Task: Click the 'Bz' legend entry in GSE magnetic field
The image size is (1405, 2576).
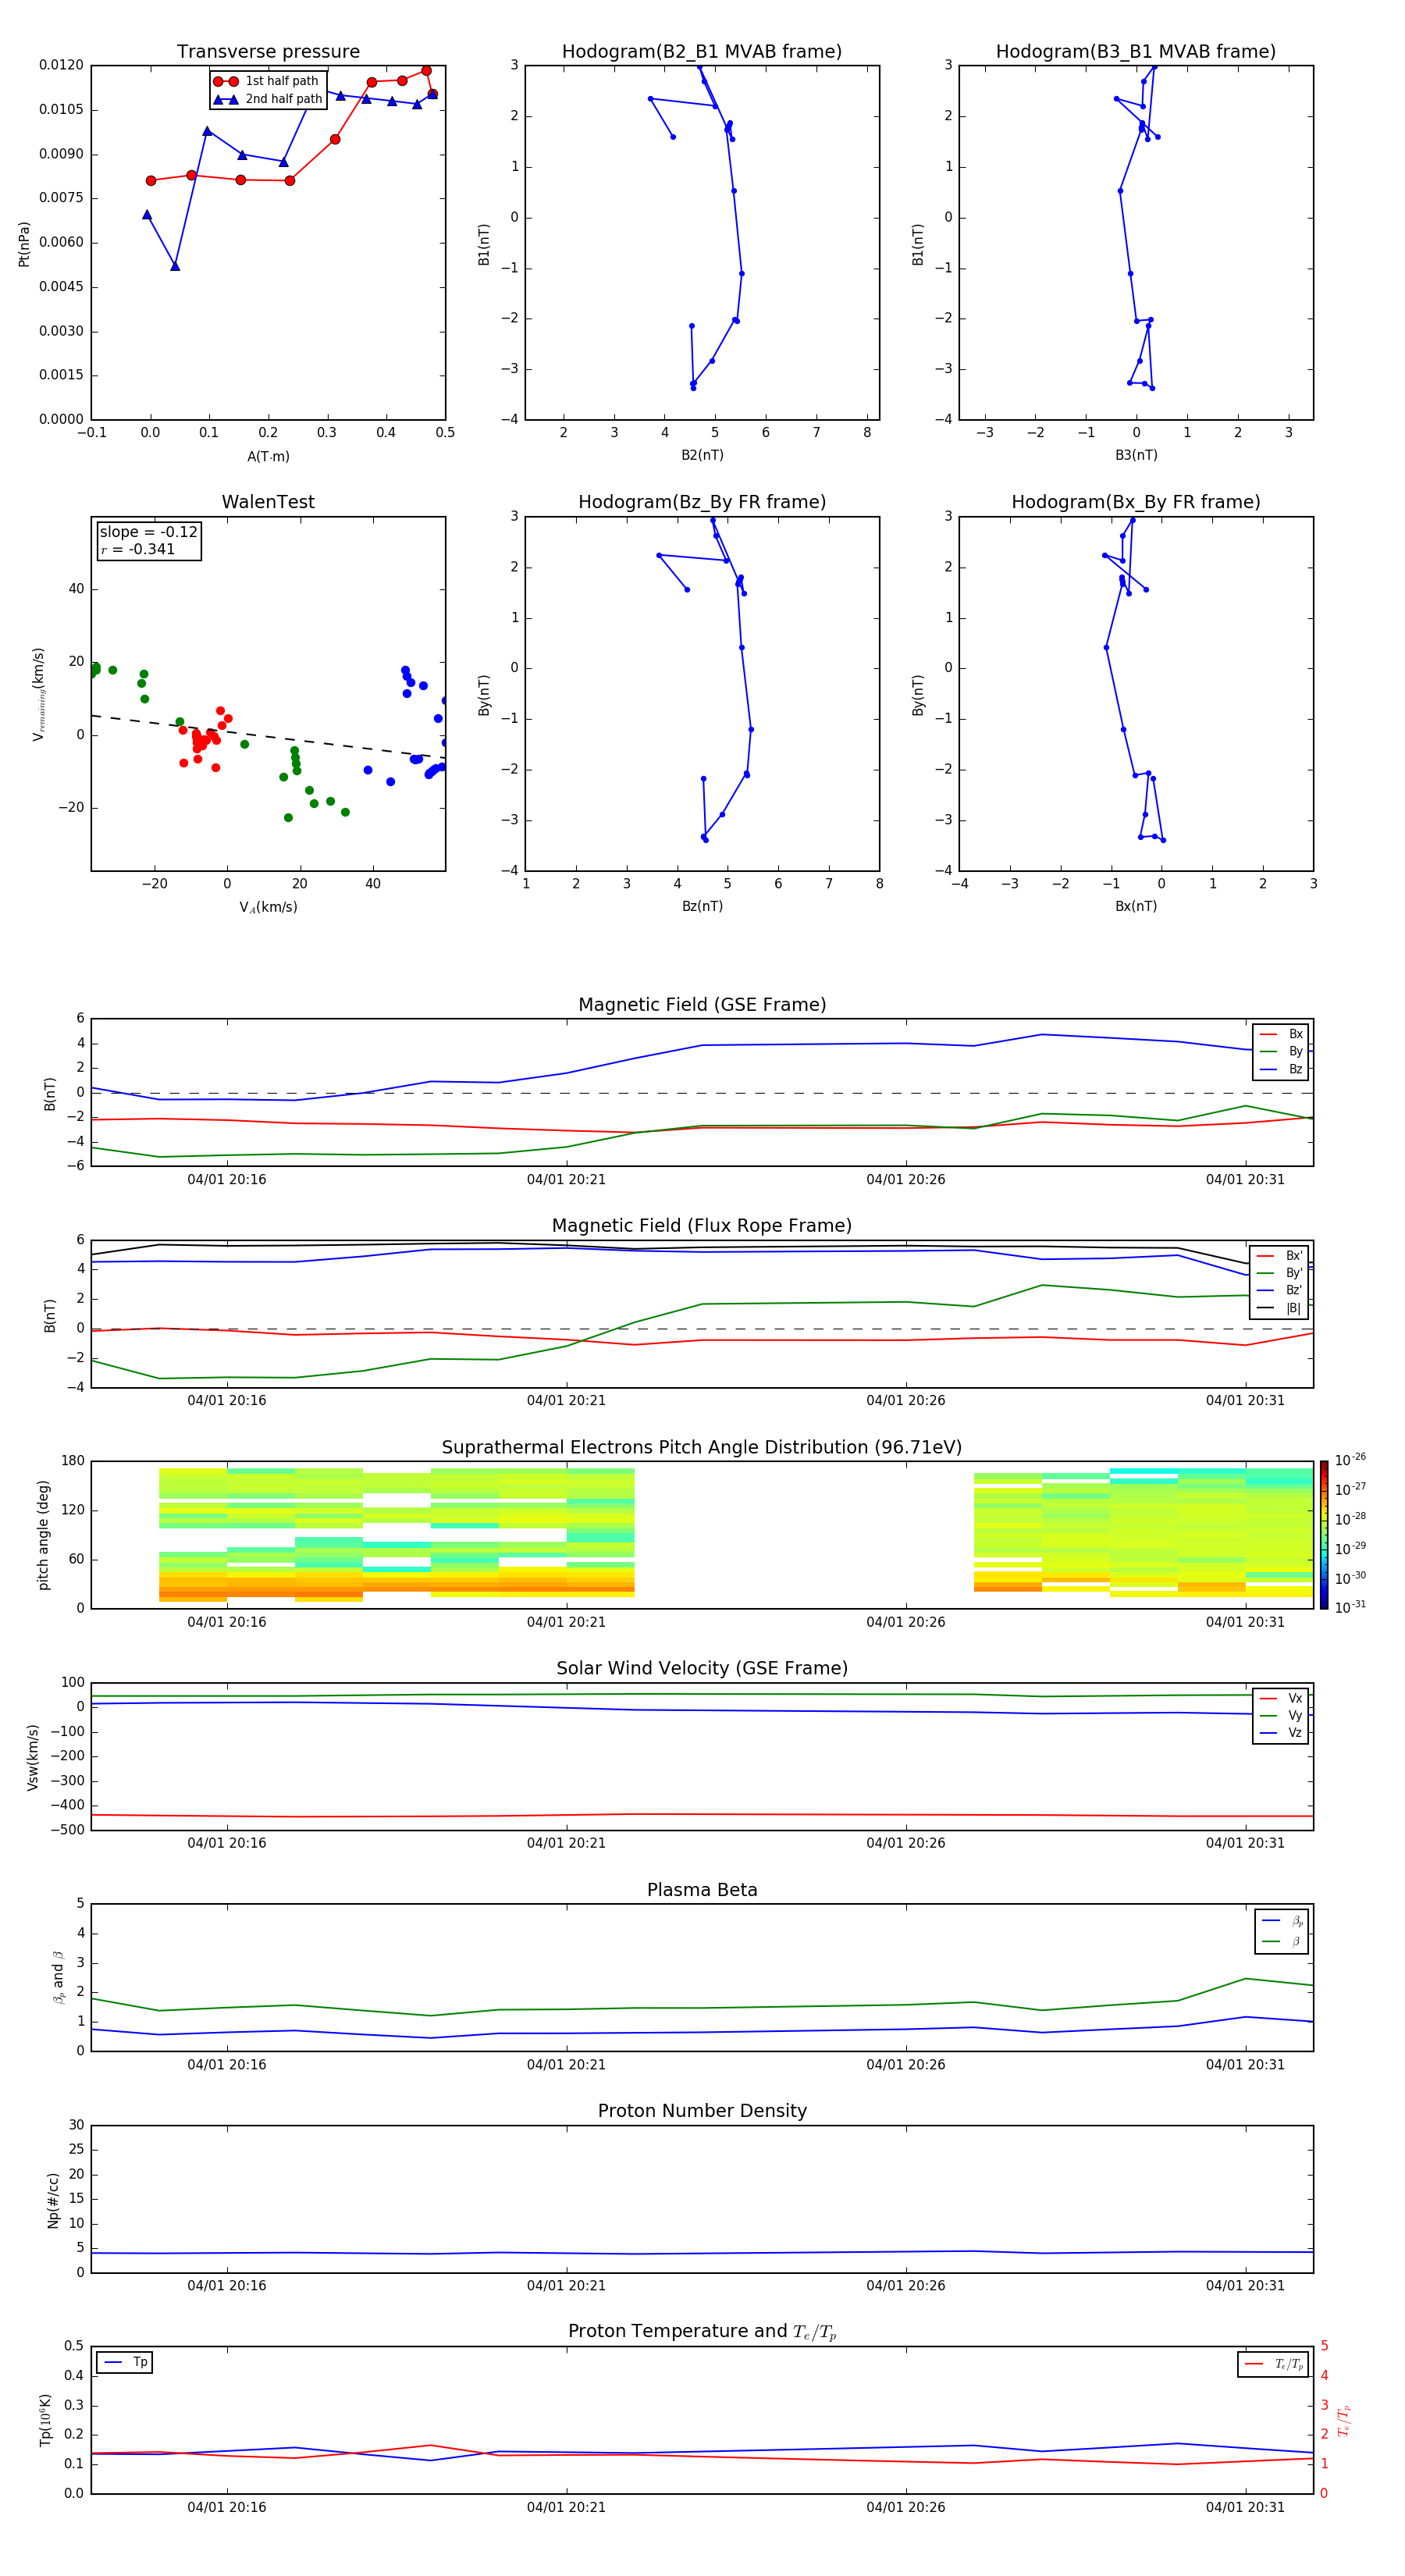Action: click(1281, 1069)
